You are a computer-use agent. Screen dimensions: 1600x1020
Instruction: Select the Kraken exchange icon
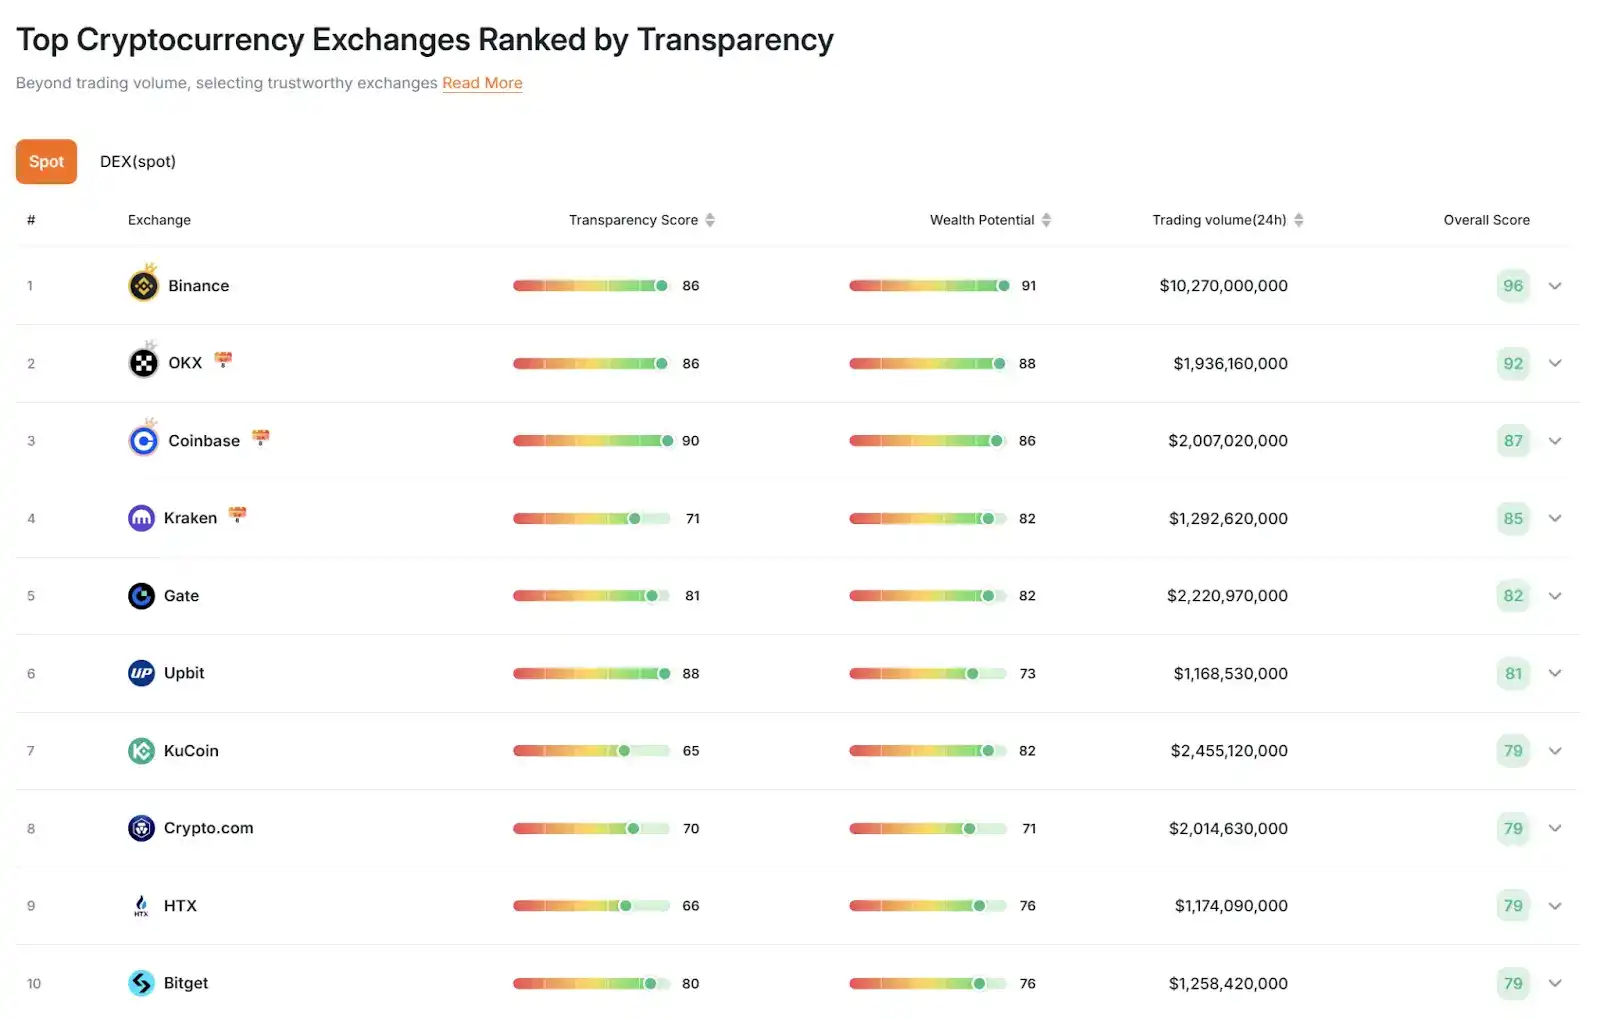click(143, 518)
